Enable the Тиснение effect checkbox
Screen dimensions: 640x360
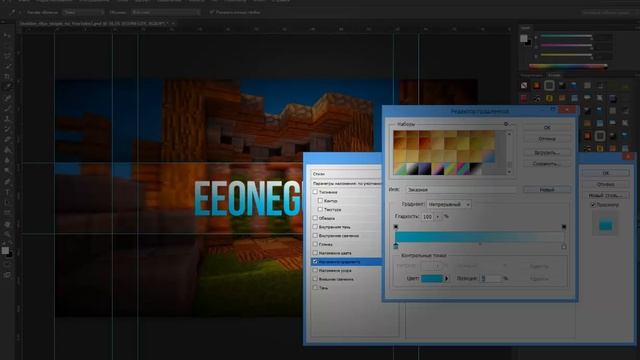click(315, 192)
